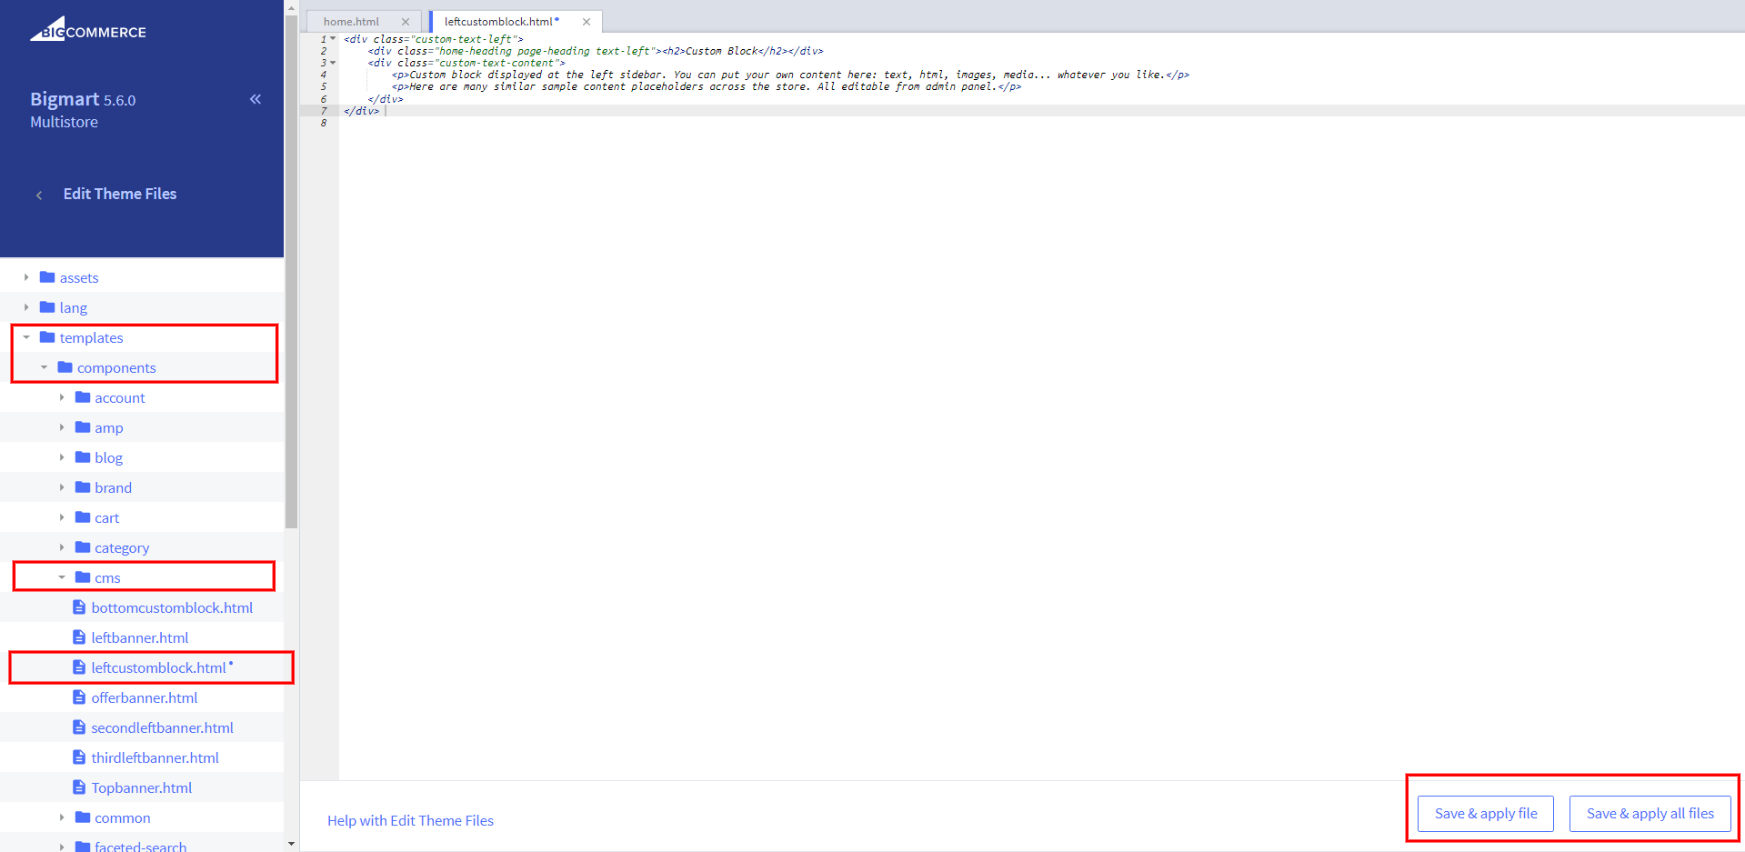Click the lang folder icon
The height and width of the screenshot is (852, 1745).
pyautogui.click(x=47, y=308)
